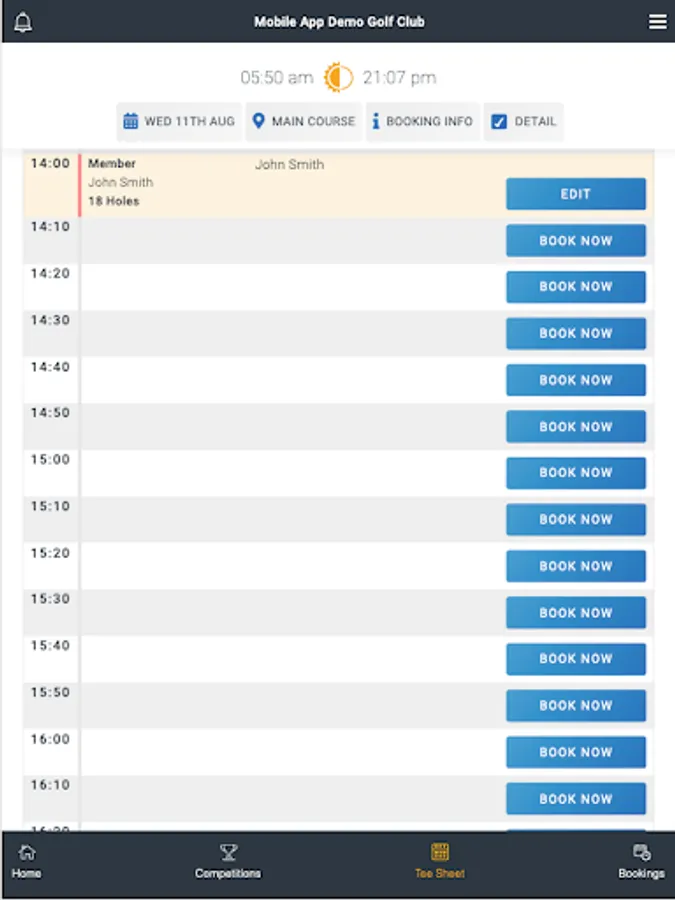Click the map pin location icon

[x=258, y=121]
